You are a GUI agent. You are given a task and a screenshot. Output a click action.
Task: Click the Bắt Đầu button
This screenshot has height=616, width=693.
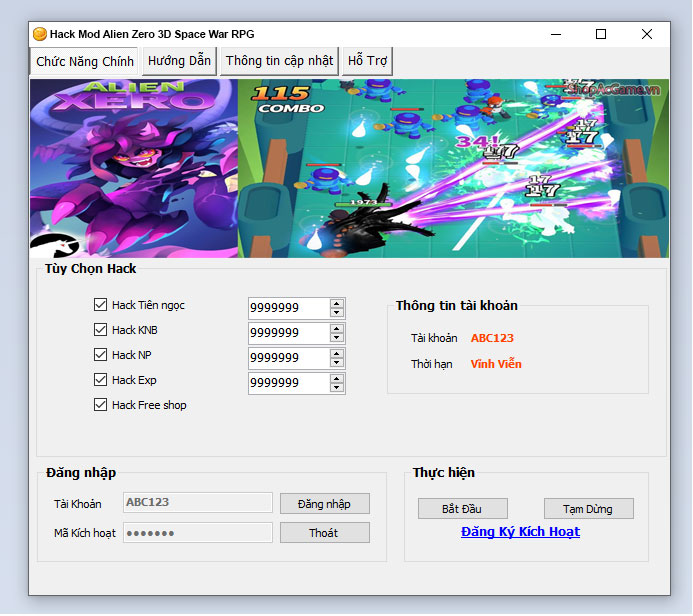tap(462, 509)
